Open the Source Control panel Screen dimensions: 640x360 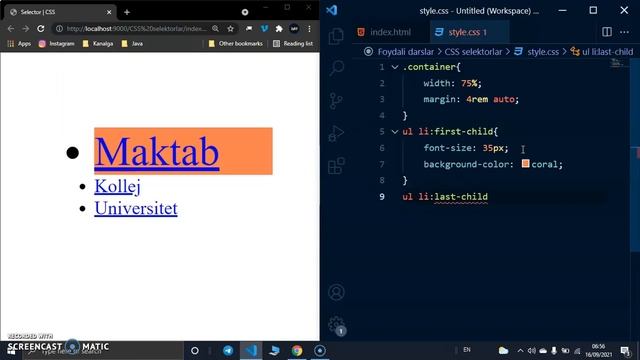(336, 100)
